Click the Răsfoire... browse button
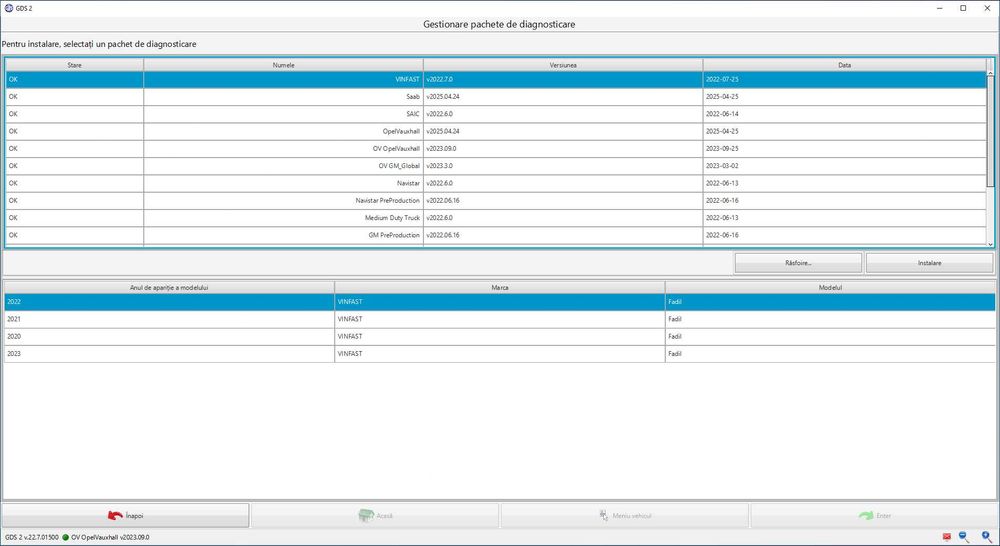Viewport: 1000px width, 546px height. click(x=798, y=263)
